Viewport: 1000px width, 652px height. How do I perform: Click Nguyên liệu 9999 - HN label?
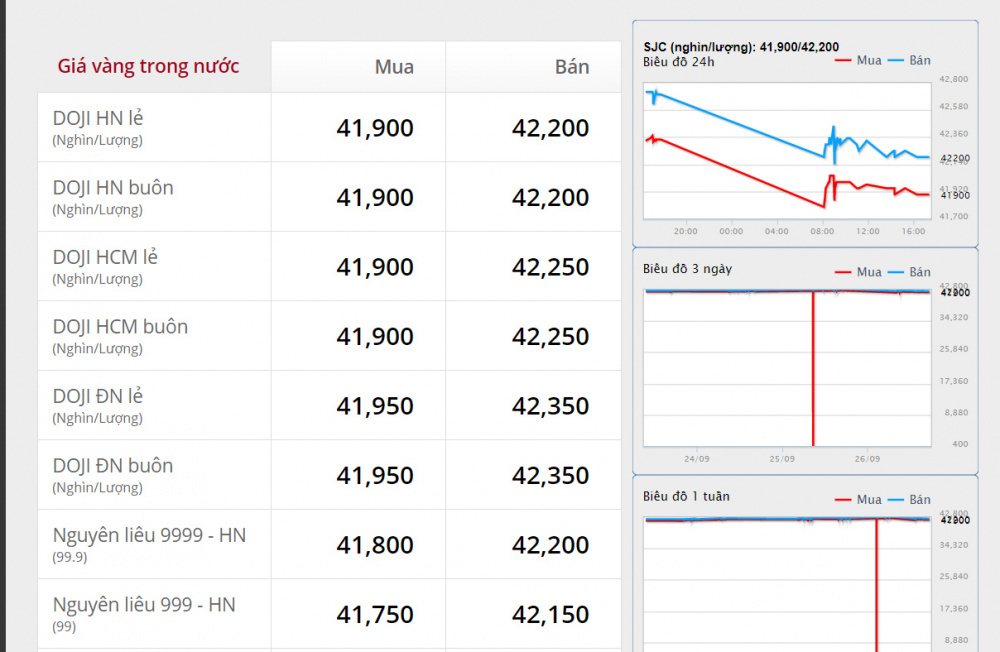149,535
